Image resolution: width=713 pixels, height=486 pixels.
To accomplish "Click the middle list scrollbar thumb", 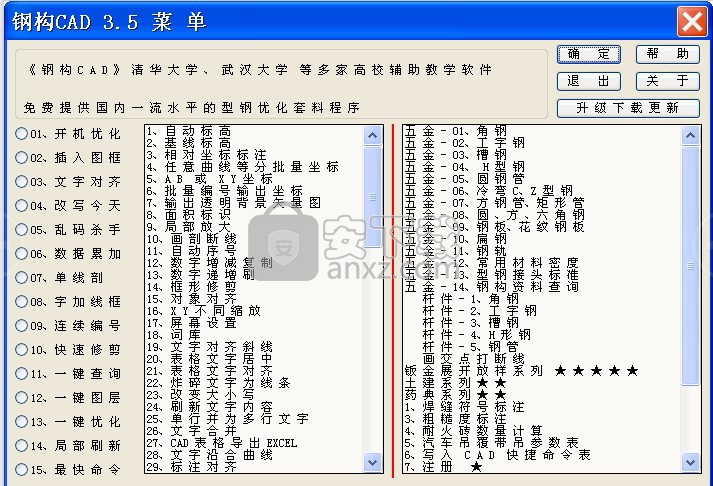I will [372, 197].
